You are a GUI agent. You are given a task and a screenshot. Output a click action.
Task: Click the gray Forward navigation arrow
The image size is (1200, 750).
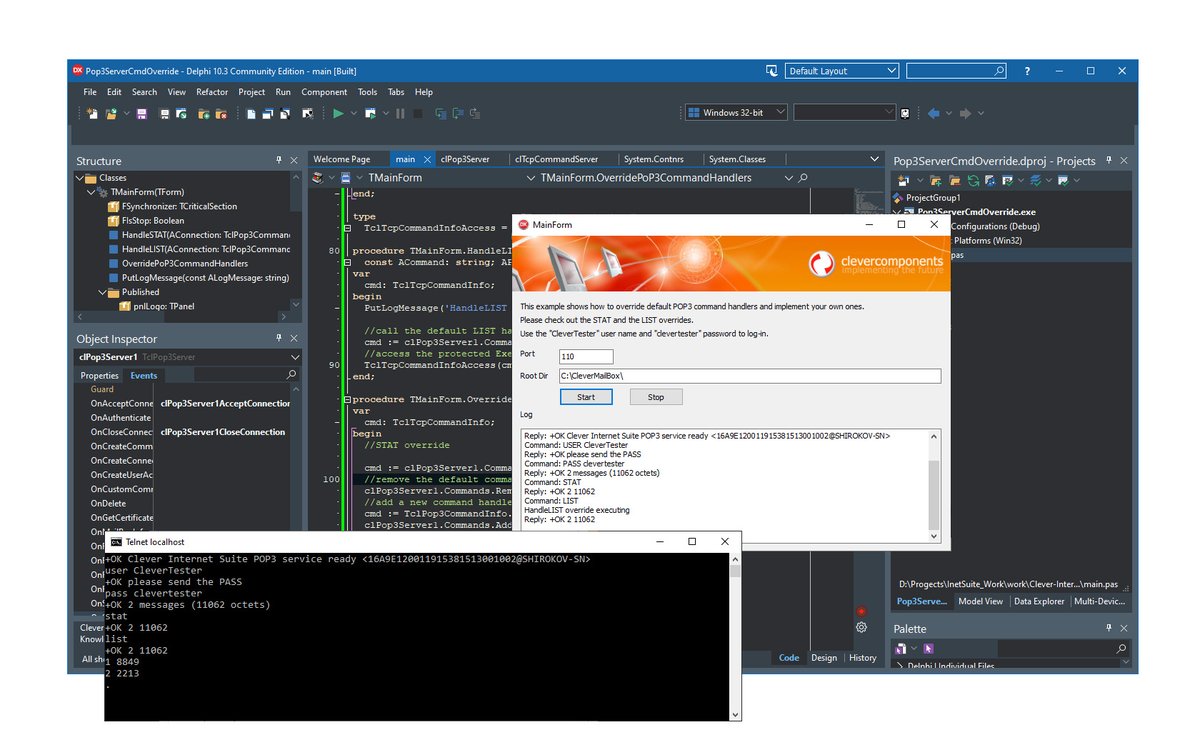point(965,114)
